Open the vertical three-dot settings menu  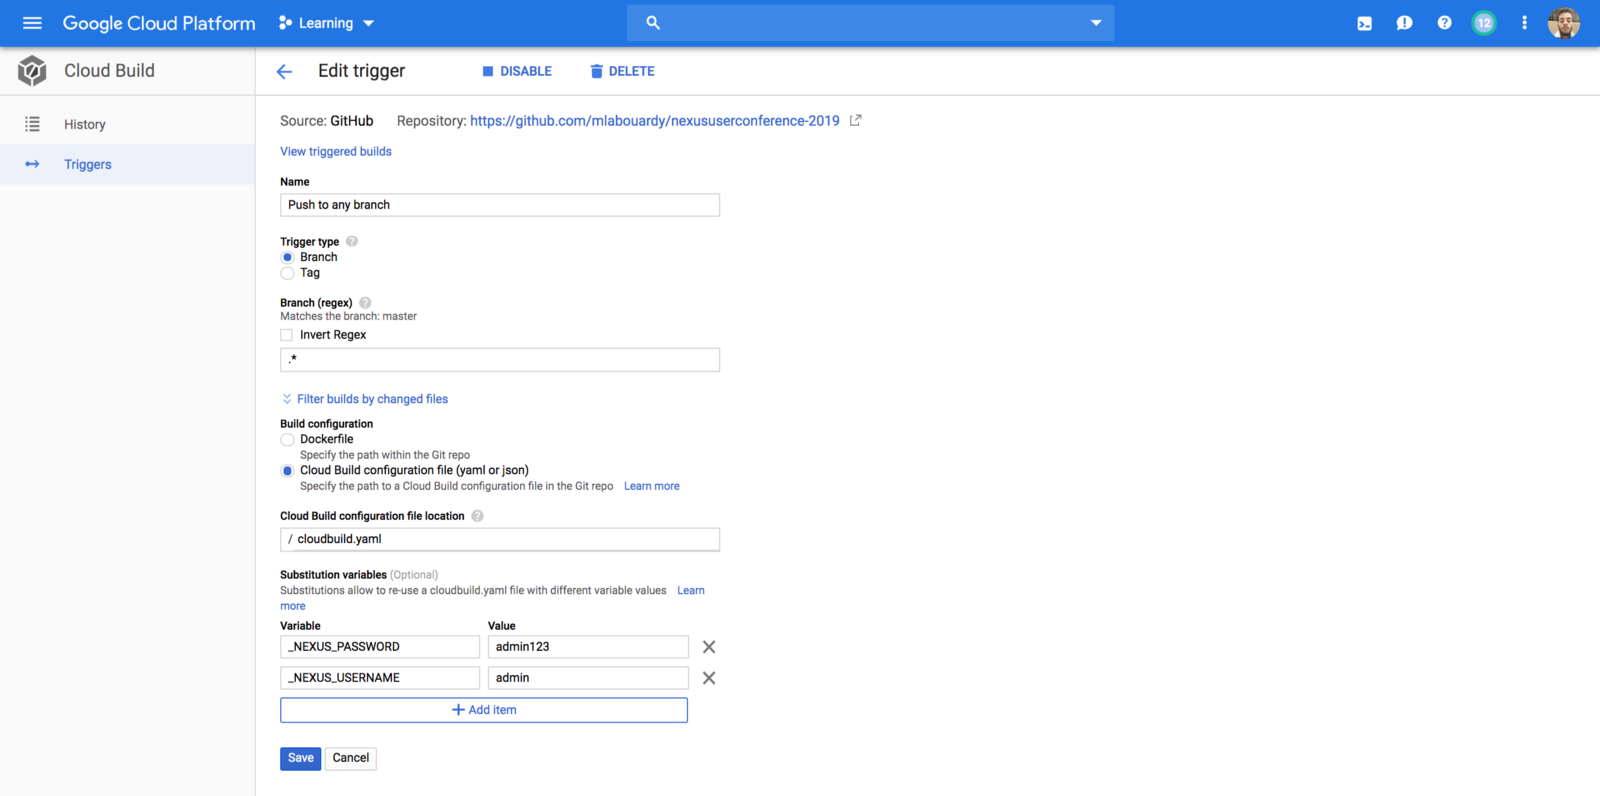1524,23
